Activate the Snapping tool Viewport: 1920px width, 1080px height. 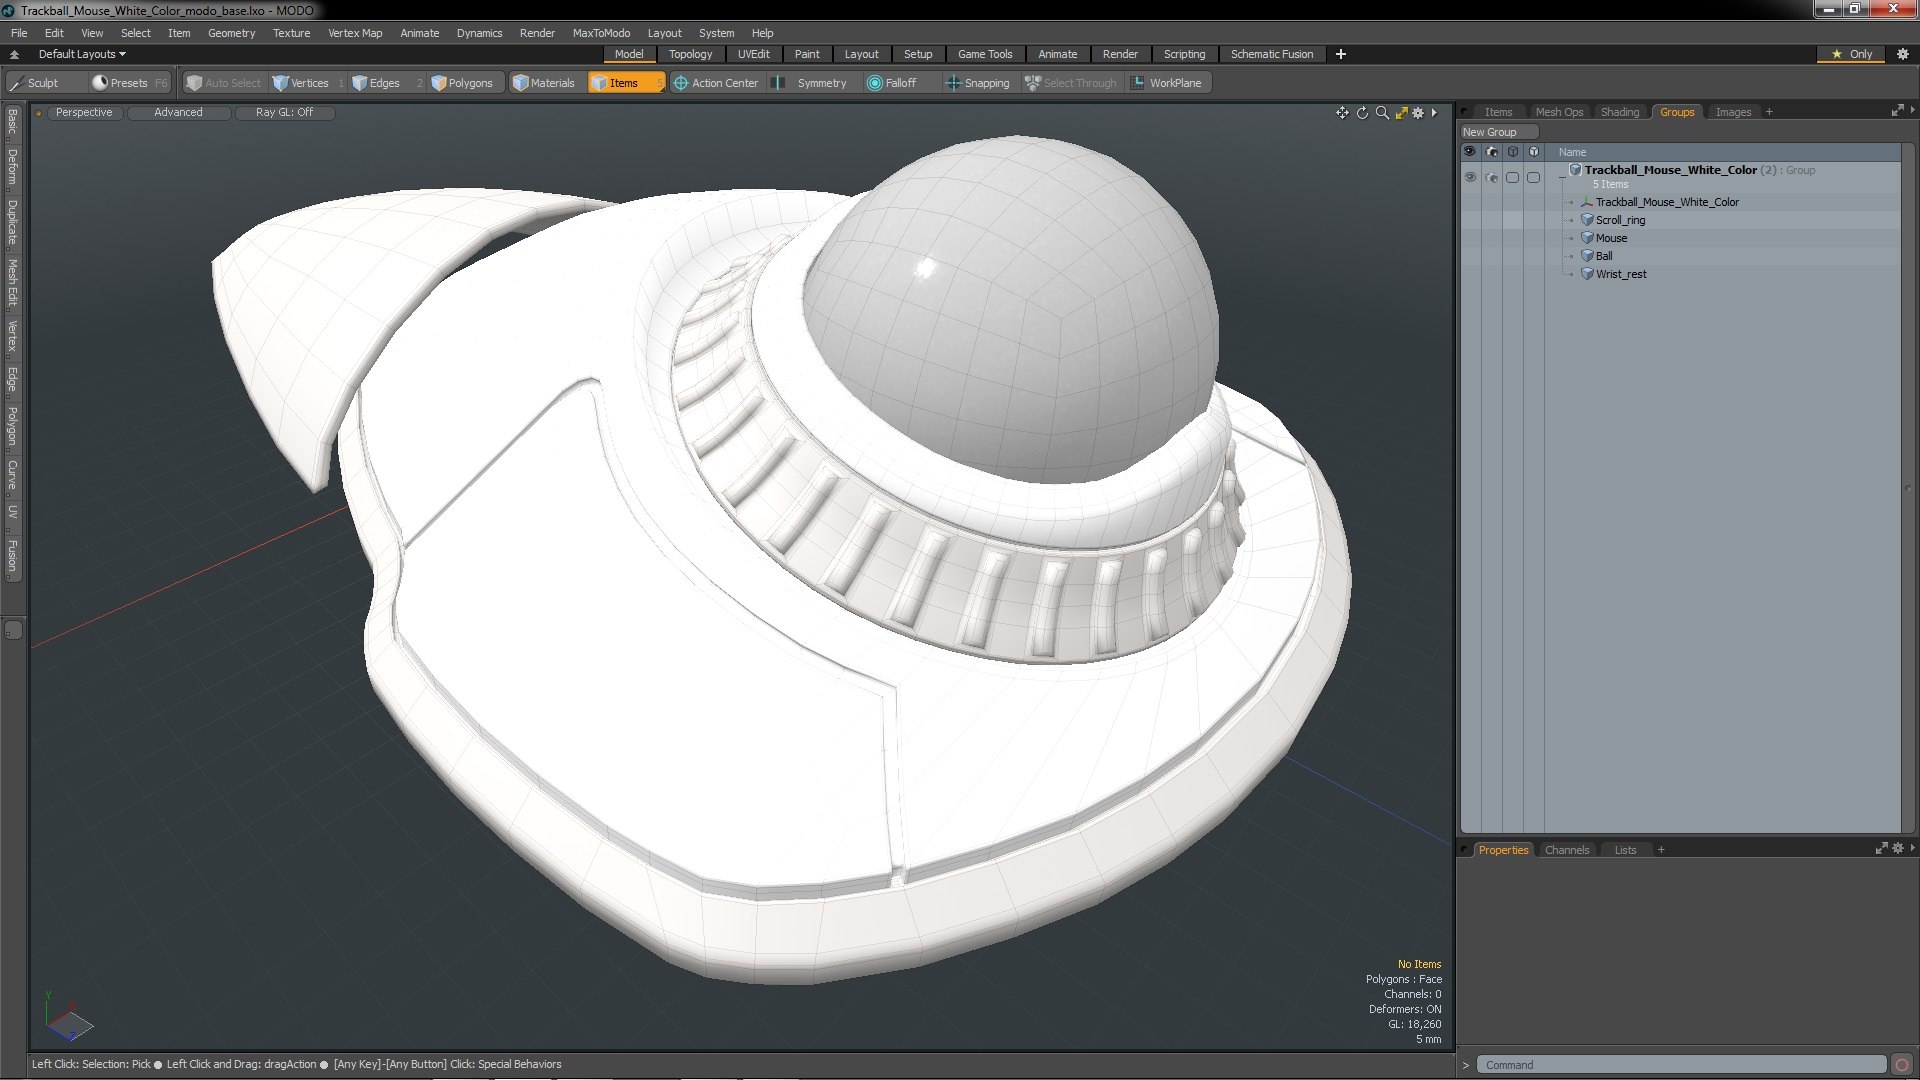(978, 83)
